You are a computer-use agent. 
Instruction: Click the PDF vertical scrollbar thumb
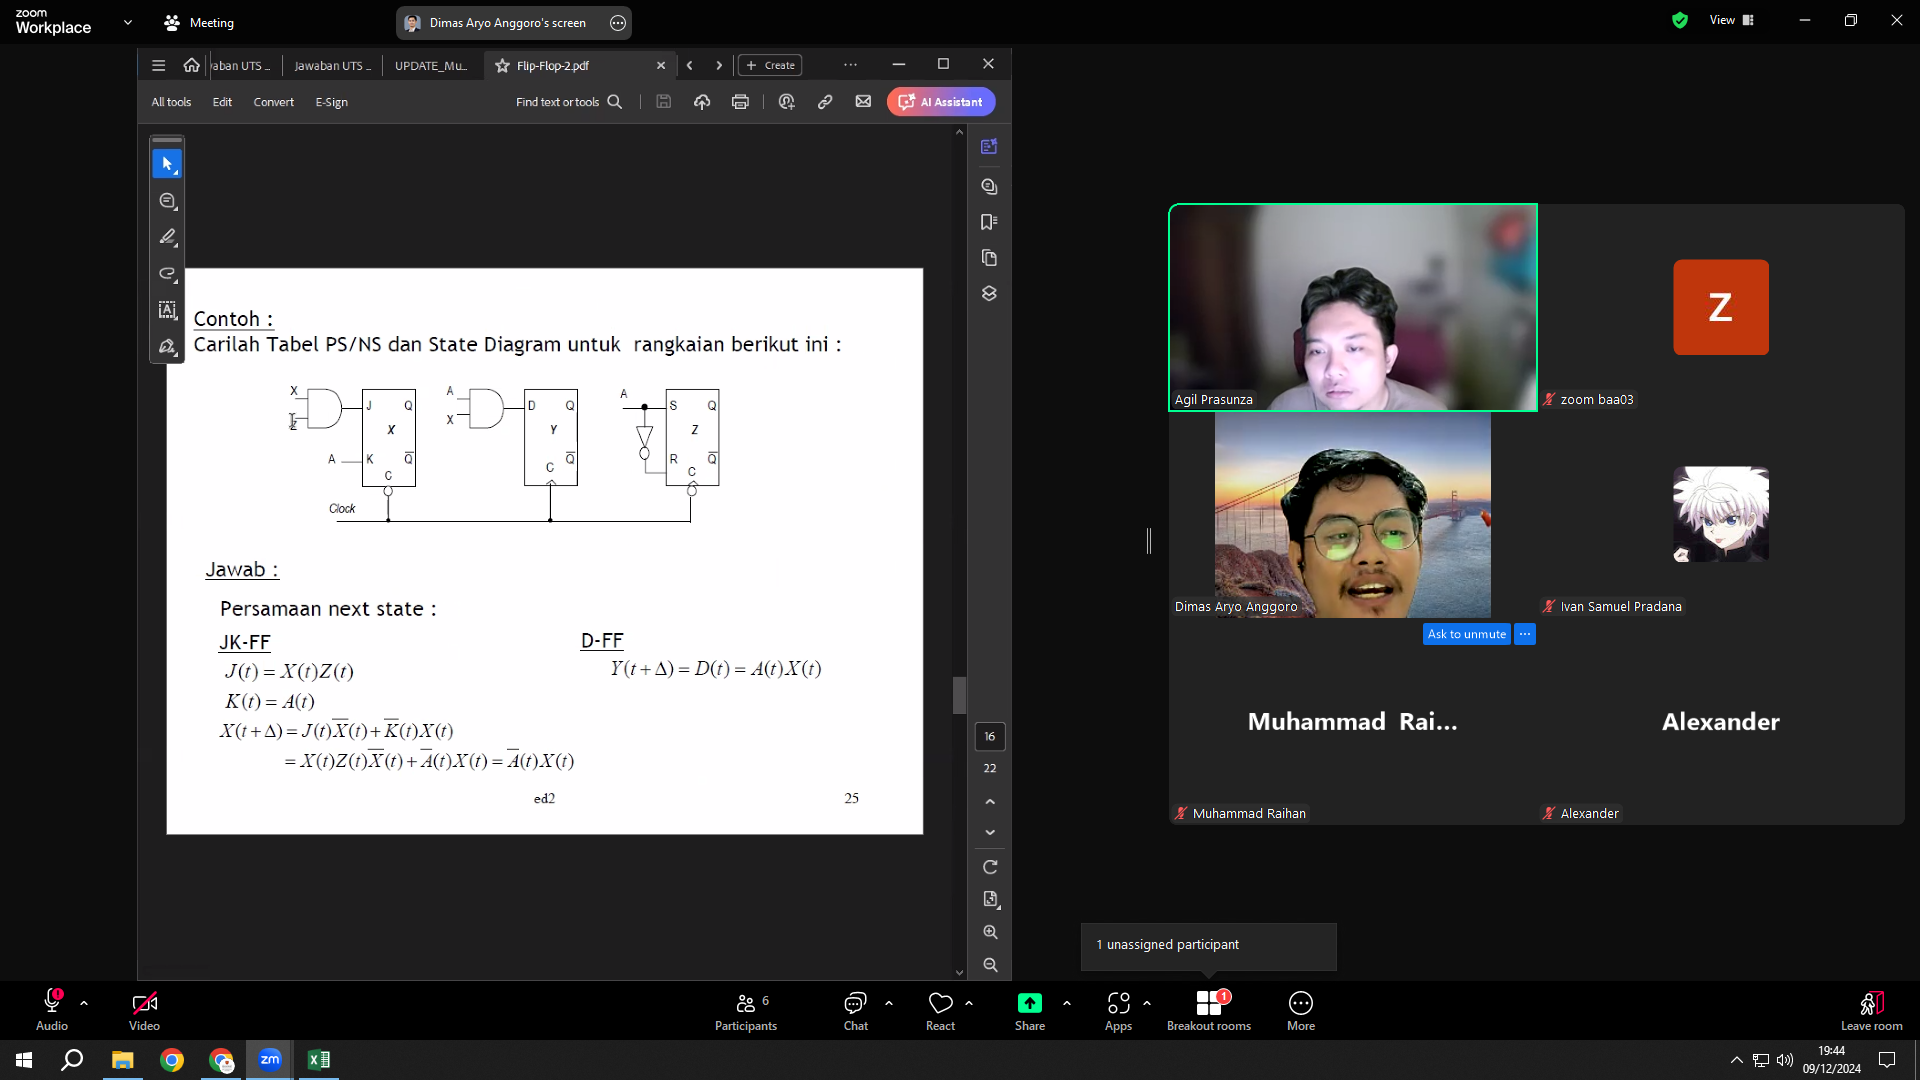pyautogui.click(x=959, y=695)
